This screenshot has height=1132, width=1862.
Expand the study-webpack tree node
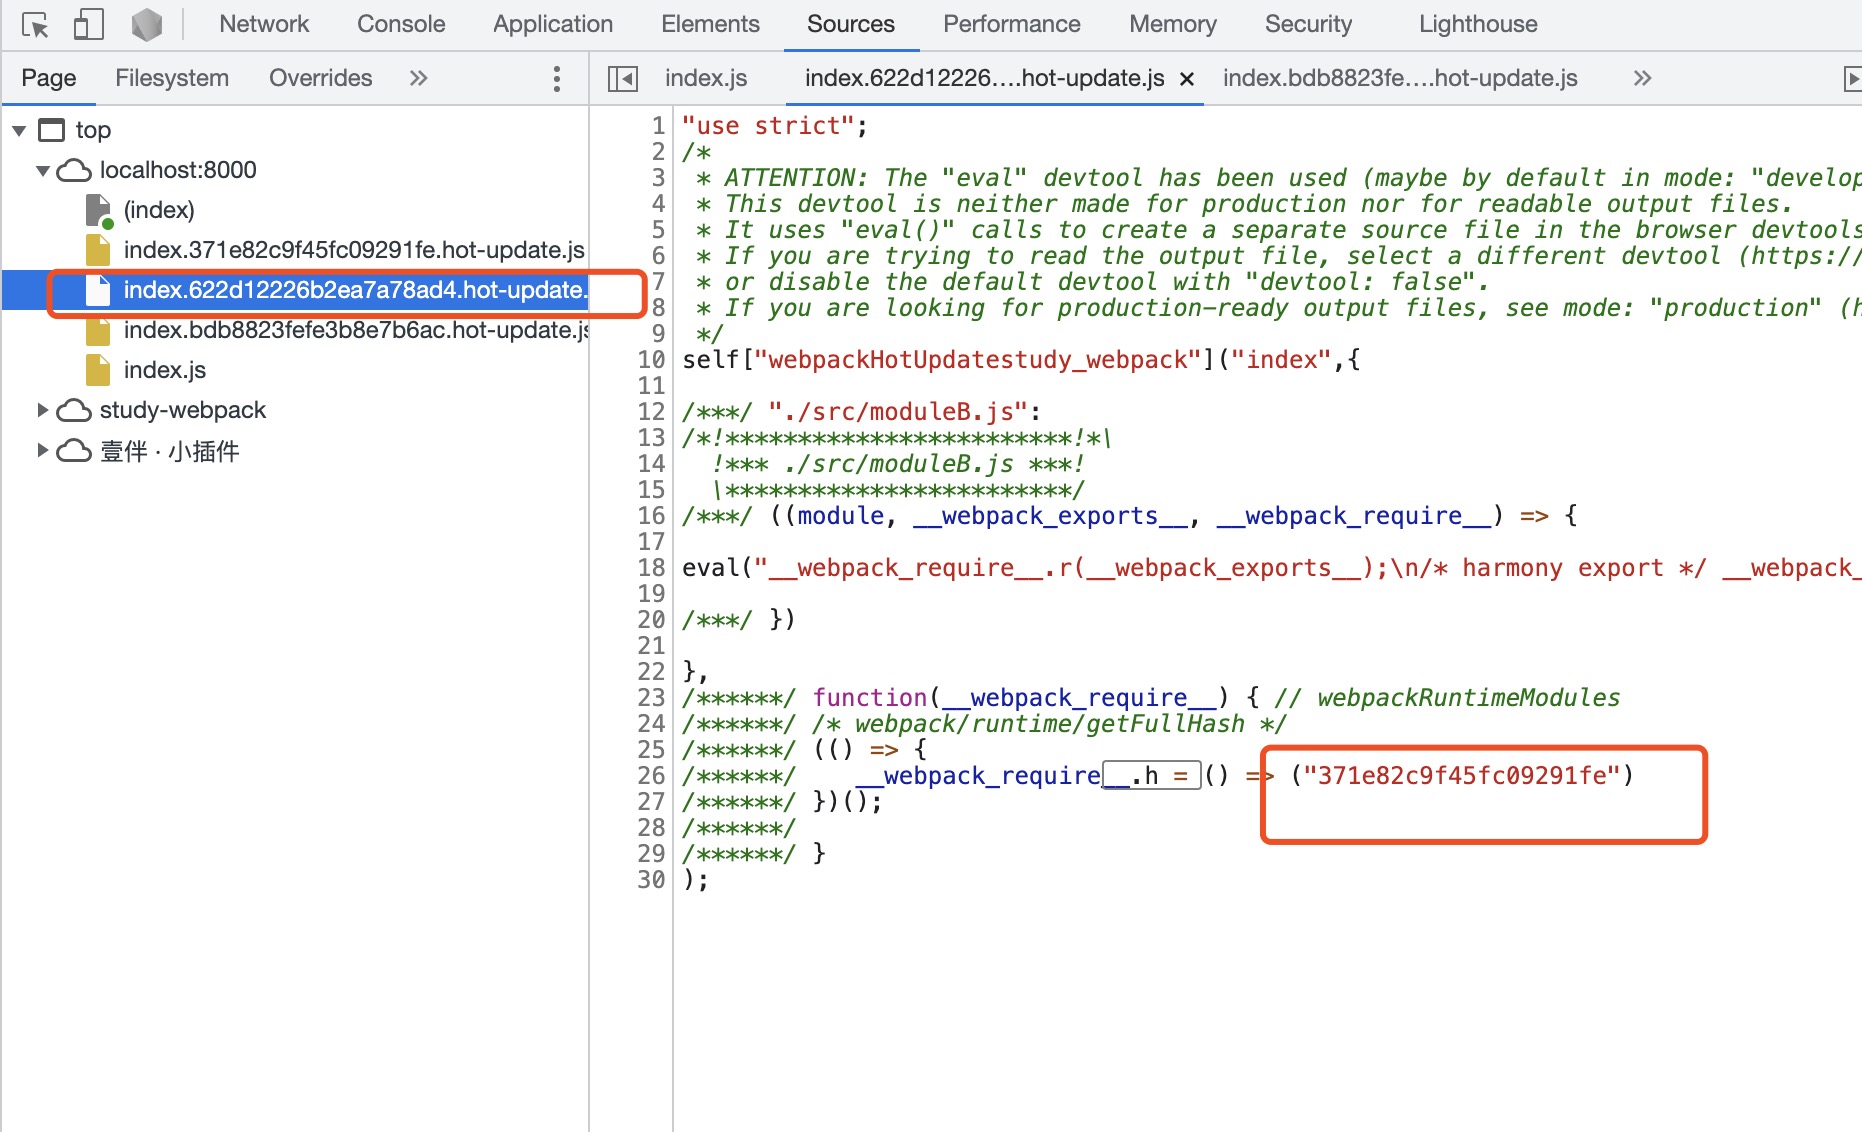pos(43,410)
